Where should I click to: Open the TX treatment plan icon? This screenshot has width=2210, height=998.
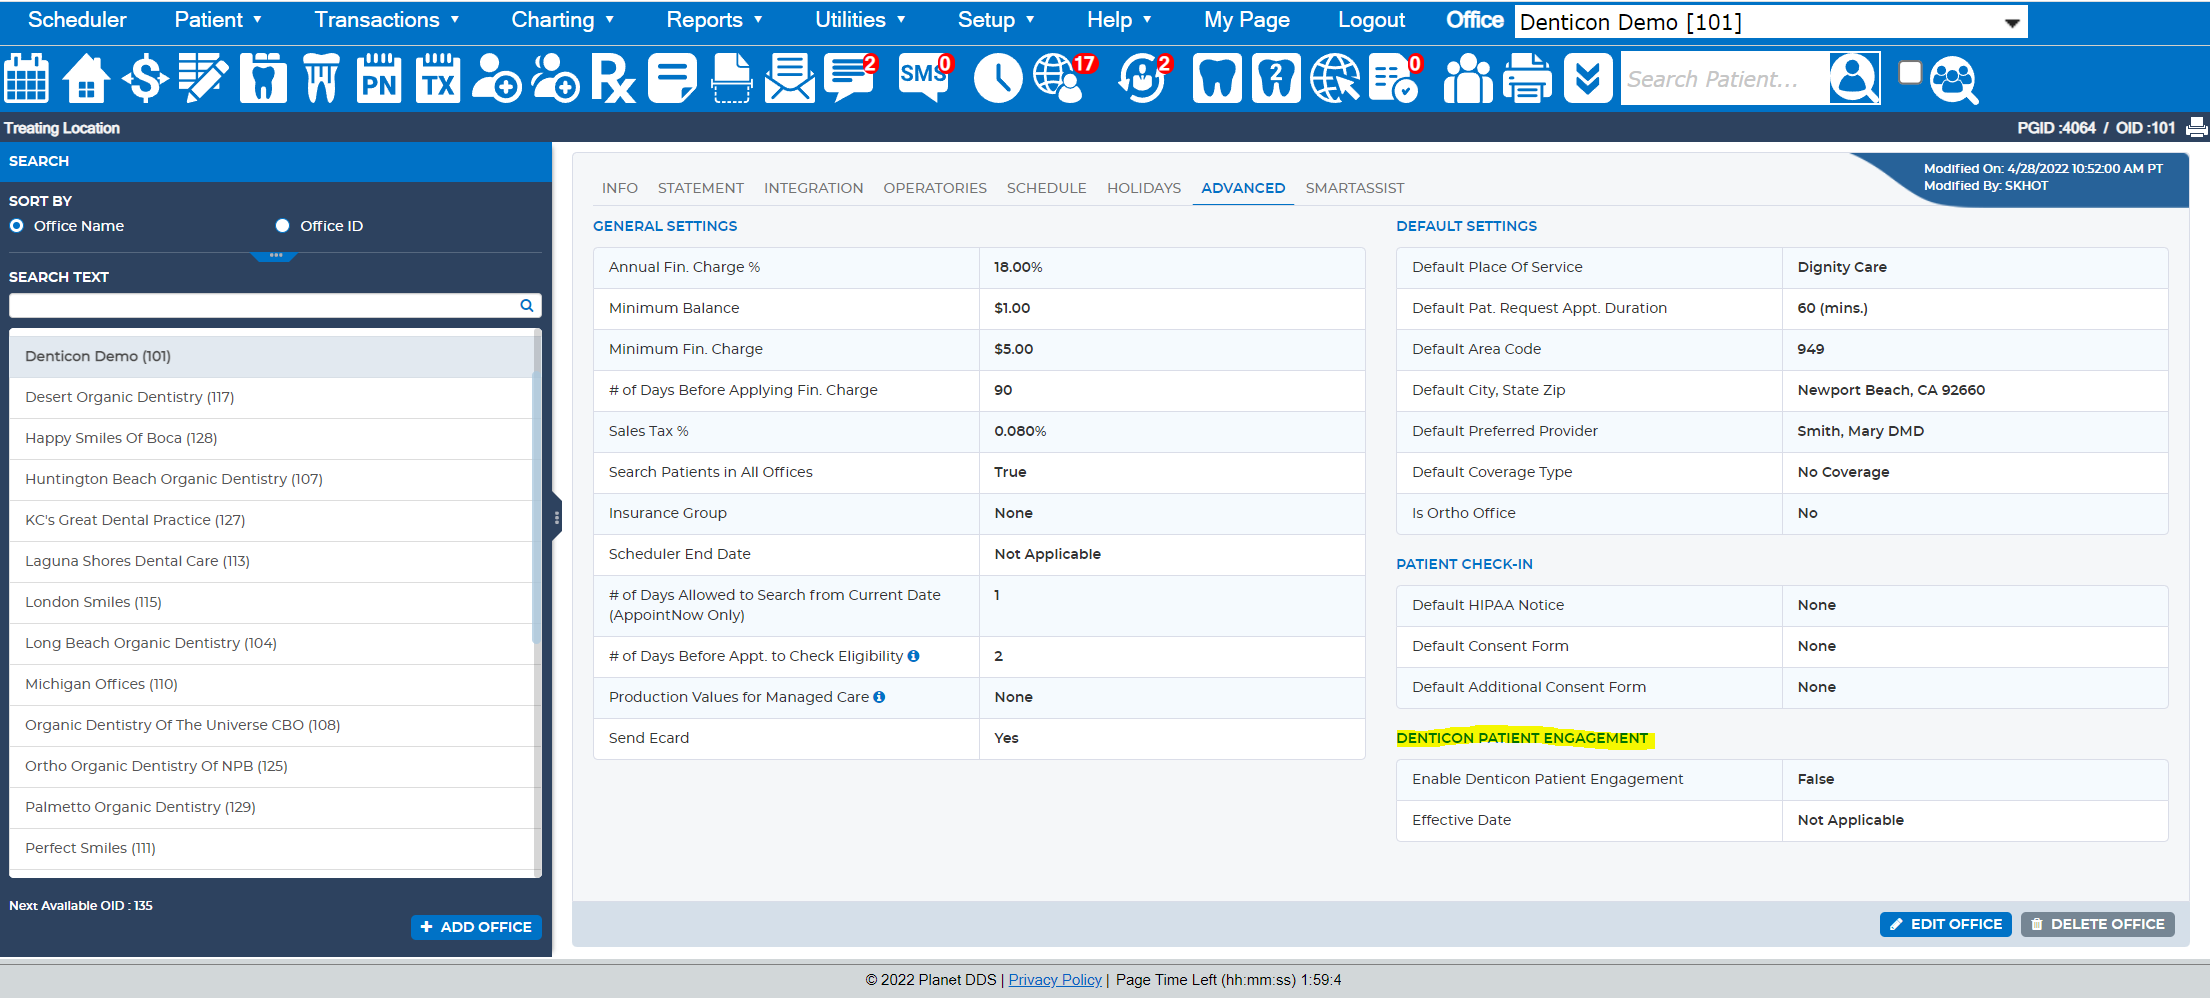tap(438, 78)
